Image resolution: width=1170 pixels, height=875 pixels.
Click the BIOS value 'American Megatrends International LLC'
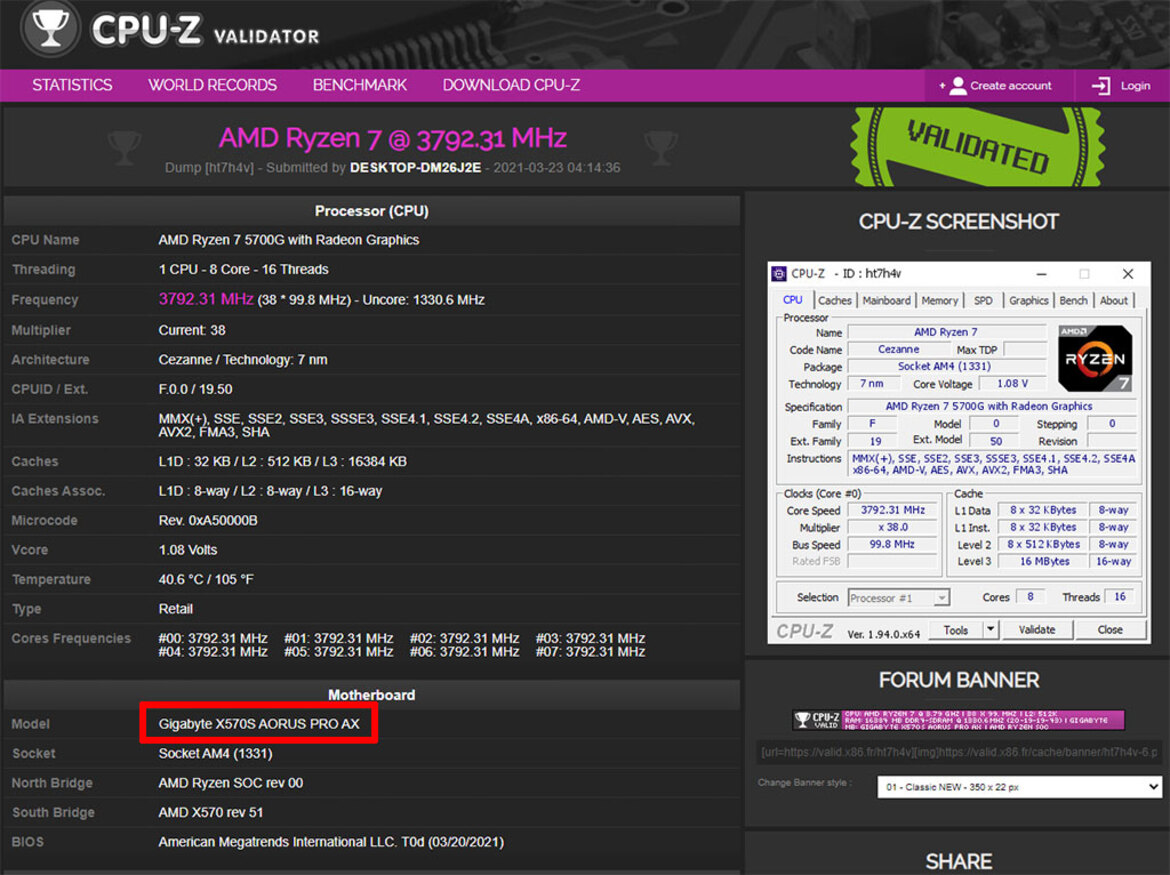tap(278, 842)
